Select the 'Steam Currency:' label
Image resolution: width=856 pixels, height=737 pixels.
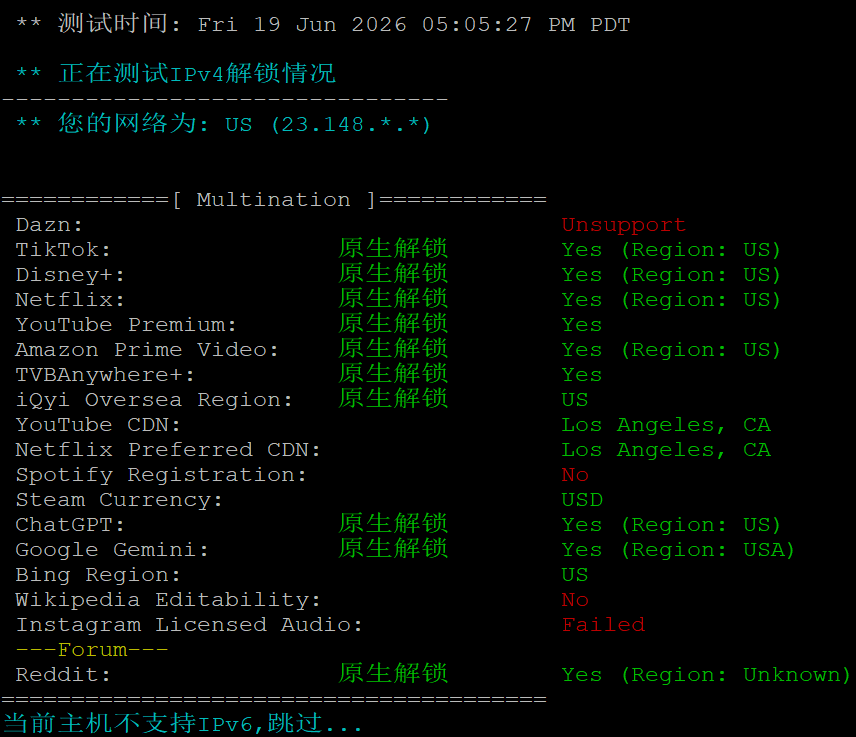119,500
